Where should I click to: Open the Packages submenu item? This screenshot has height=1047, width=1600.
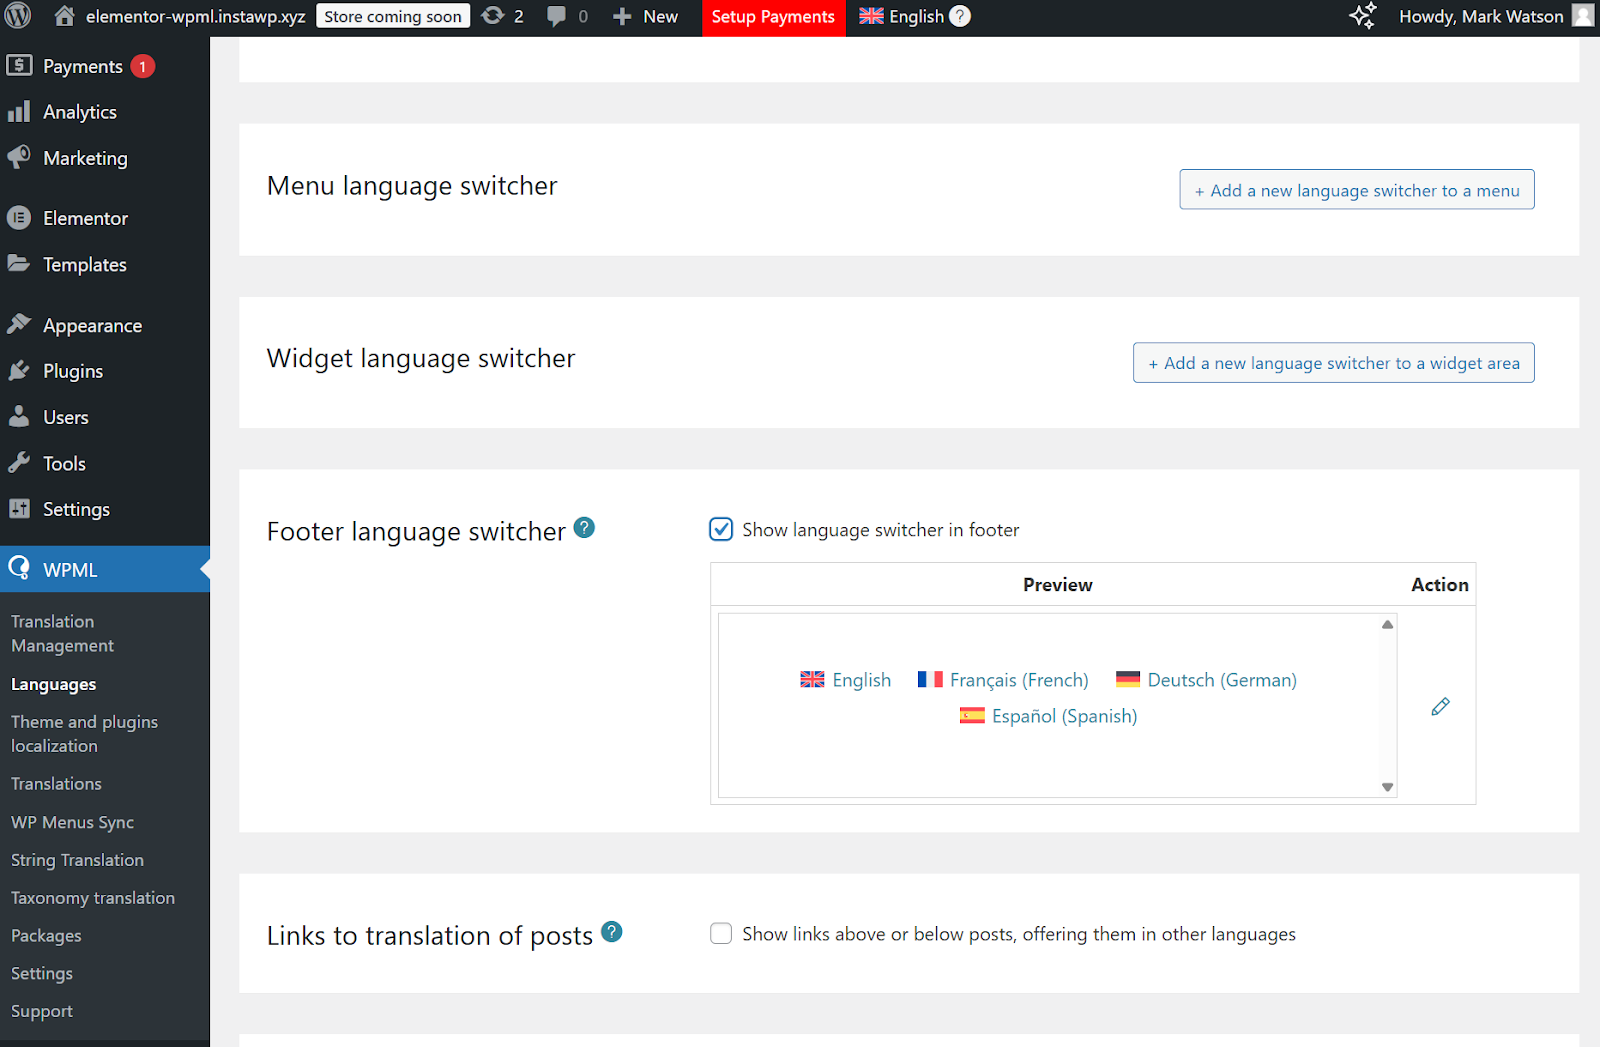[x=46, y=936]
